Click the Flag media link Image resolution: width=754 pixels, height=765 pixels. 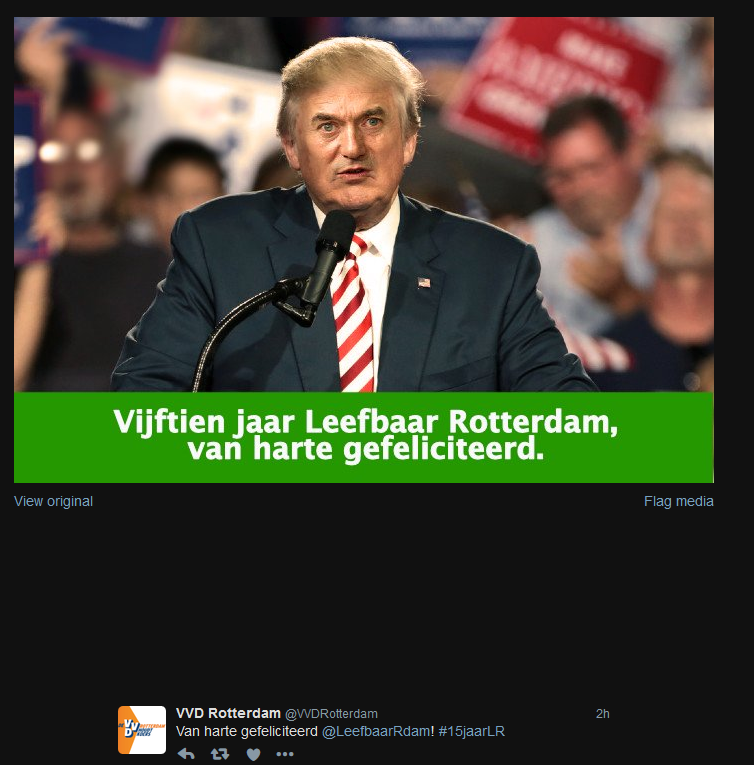678,501
